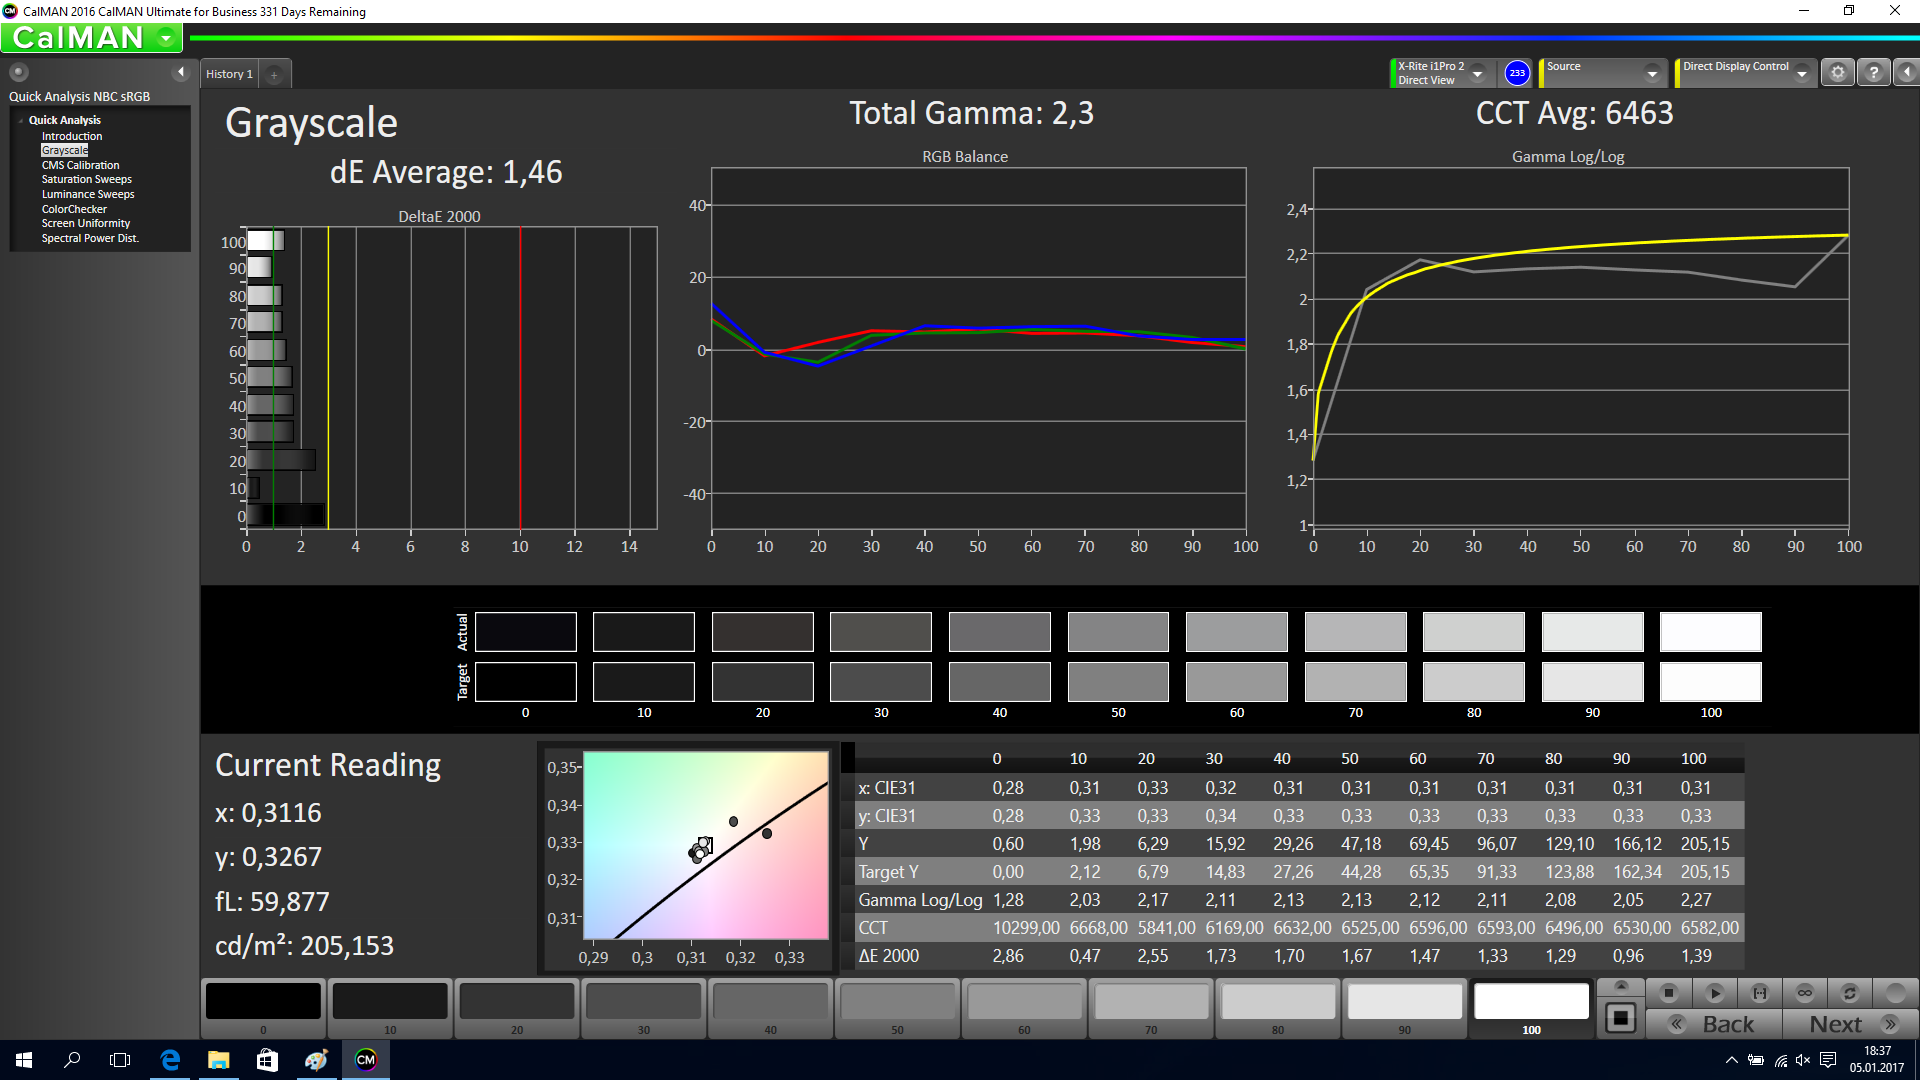This screenshot has width=1920, height=1080.
Task: Click the question mark help icon
Action: (1874, 72)
